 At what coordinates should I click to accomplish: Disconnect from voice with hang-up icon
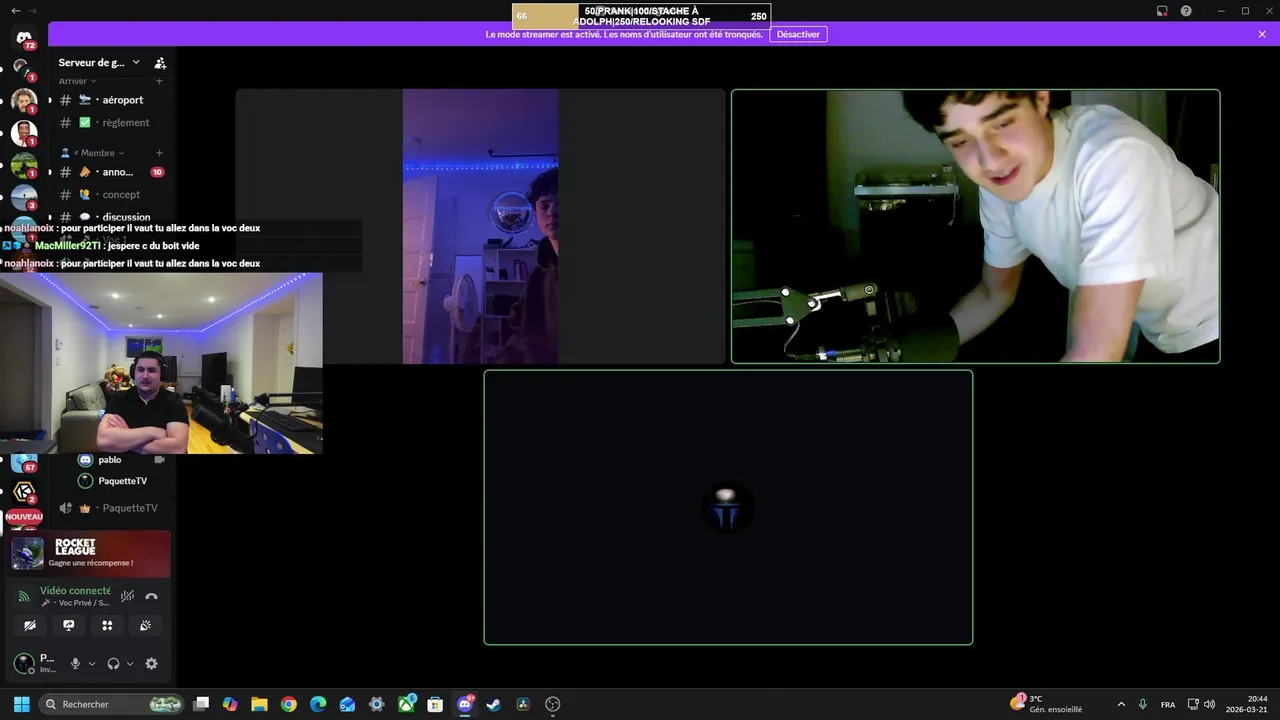(151, 596)
